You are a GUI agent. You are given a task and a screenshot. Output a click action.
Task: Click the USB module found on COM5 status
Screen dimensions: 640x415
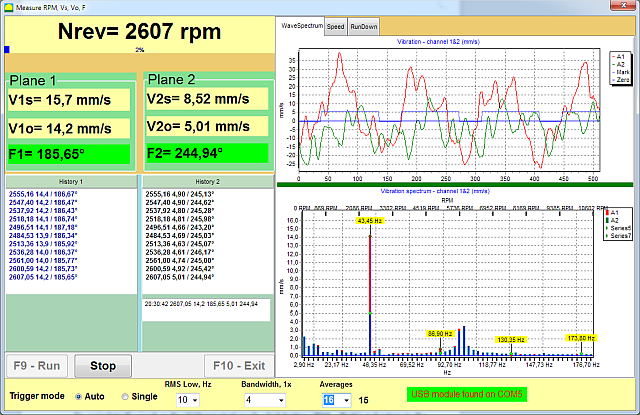pos(467,394)
